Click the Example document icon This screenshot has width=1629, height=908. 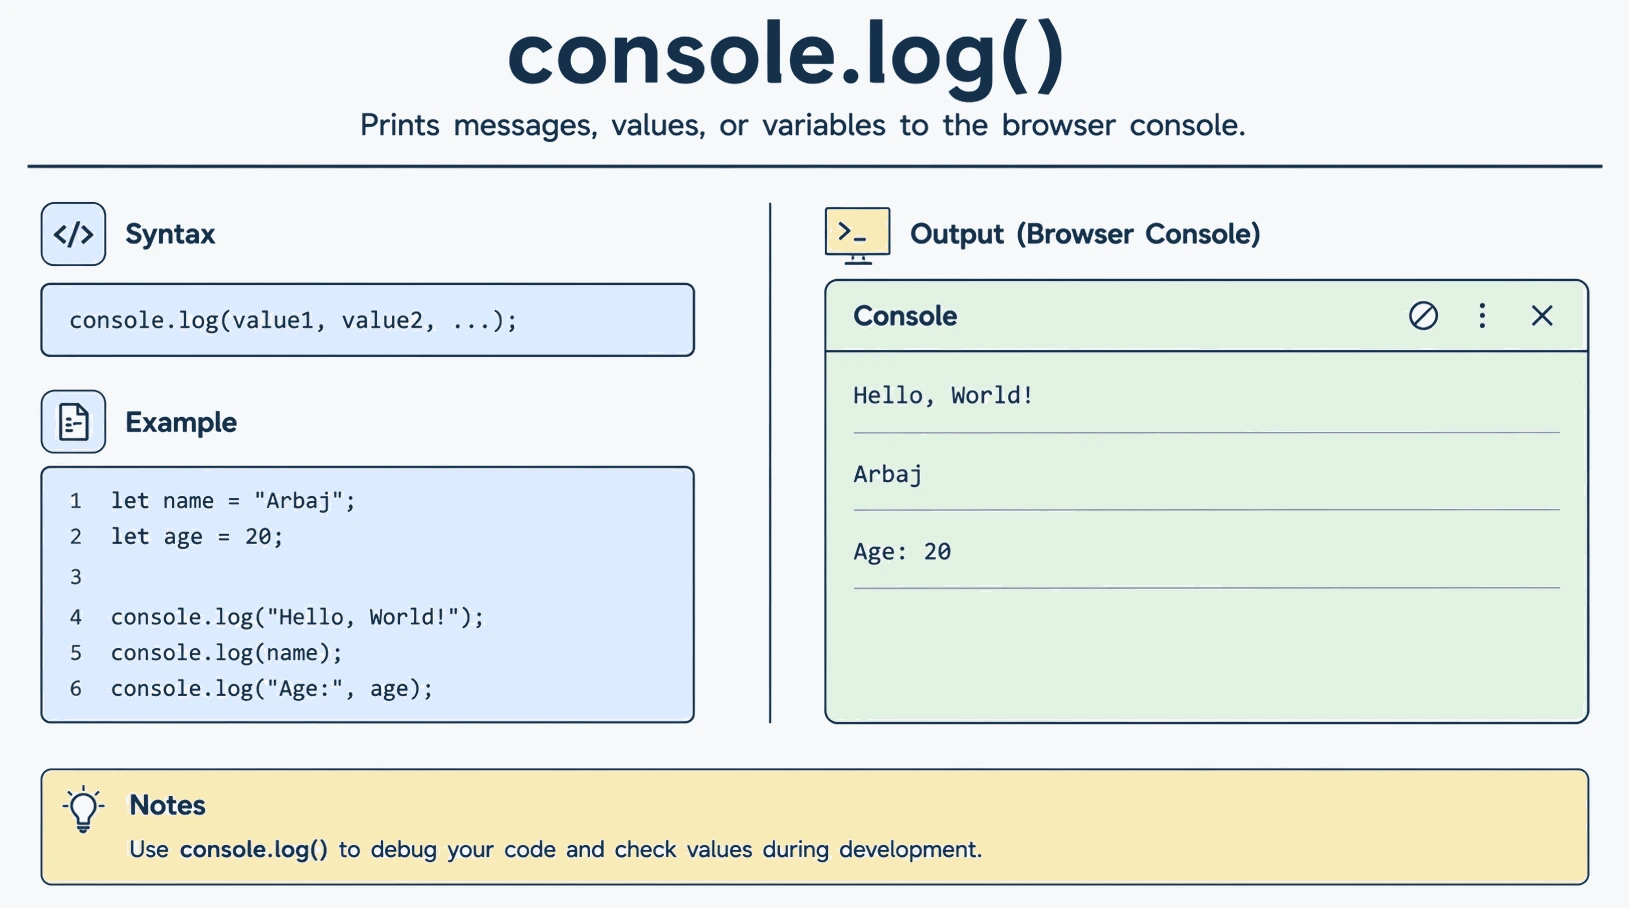point(73,422)
